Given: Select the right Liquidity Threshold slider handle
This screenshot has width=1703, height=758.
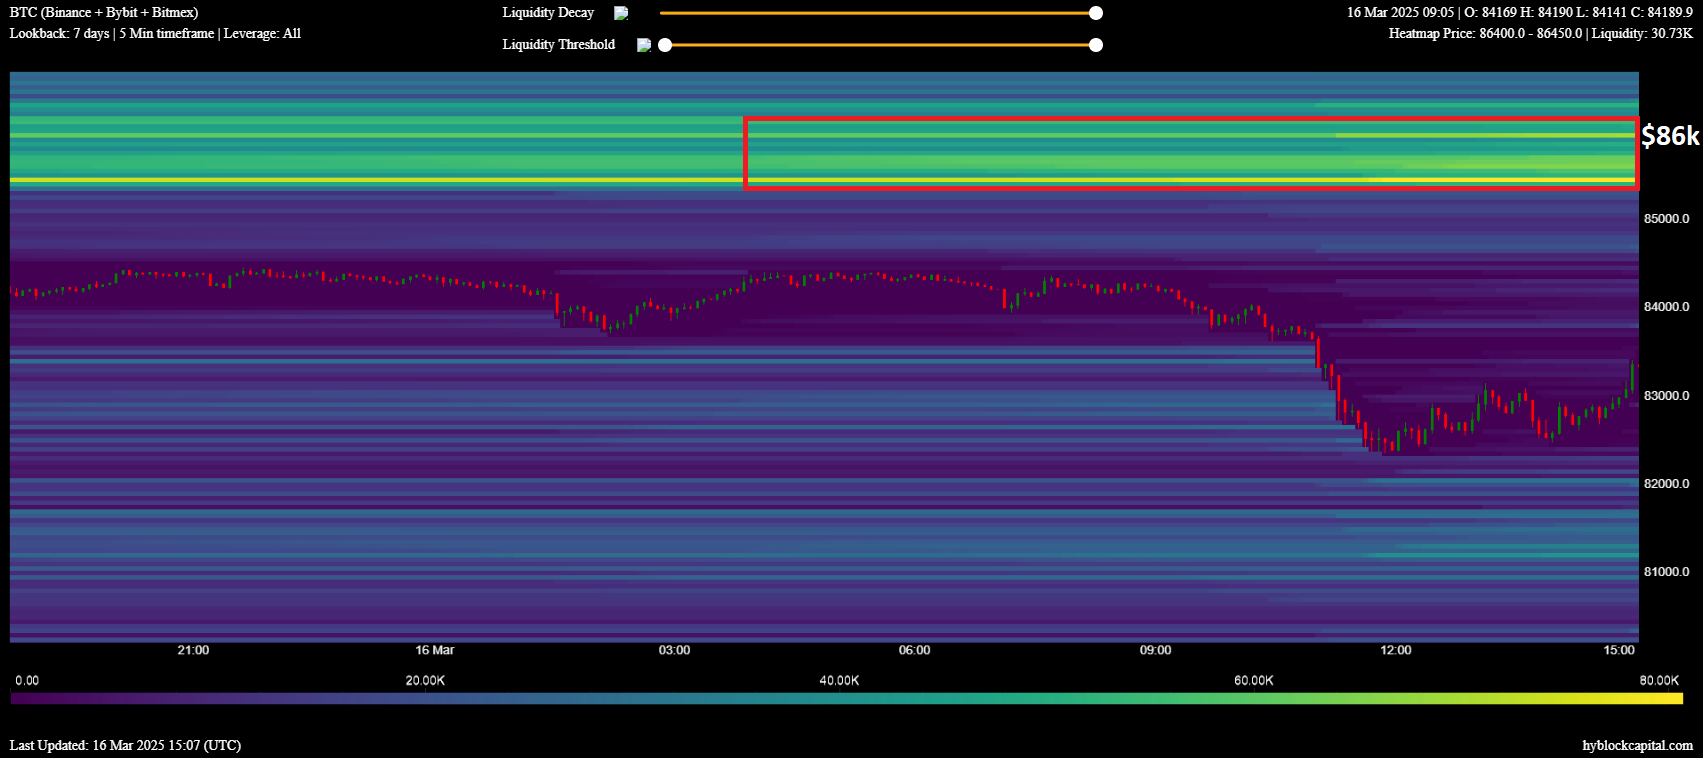Looking at the screenshot, I should (1096, 45).
